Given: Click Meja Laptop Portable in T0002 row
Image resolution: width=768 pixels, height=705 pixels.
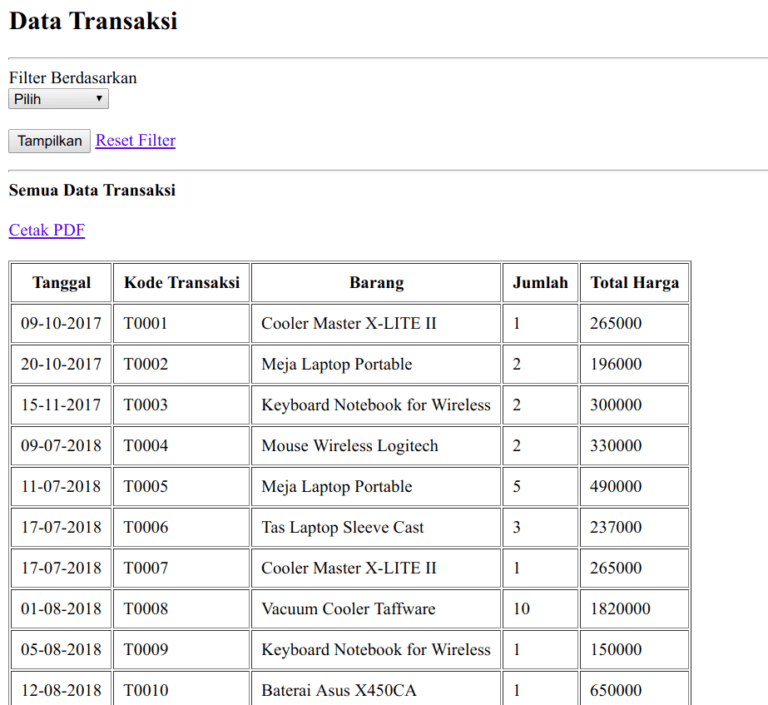Looking at the screenshot, I should 376,364.
